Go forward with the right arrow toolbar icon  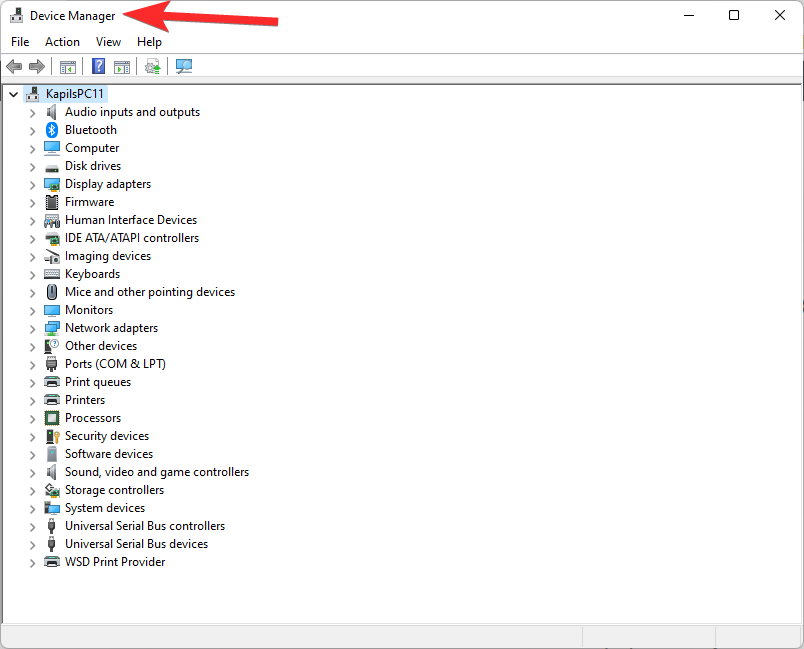[37, 66]
